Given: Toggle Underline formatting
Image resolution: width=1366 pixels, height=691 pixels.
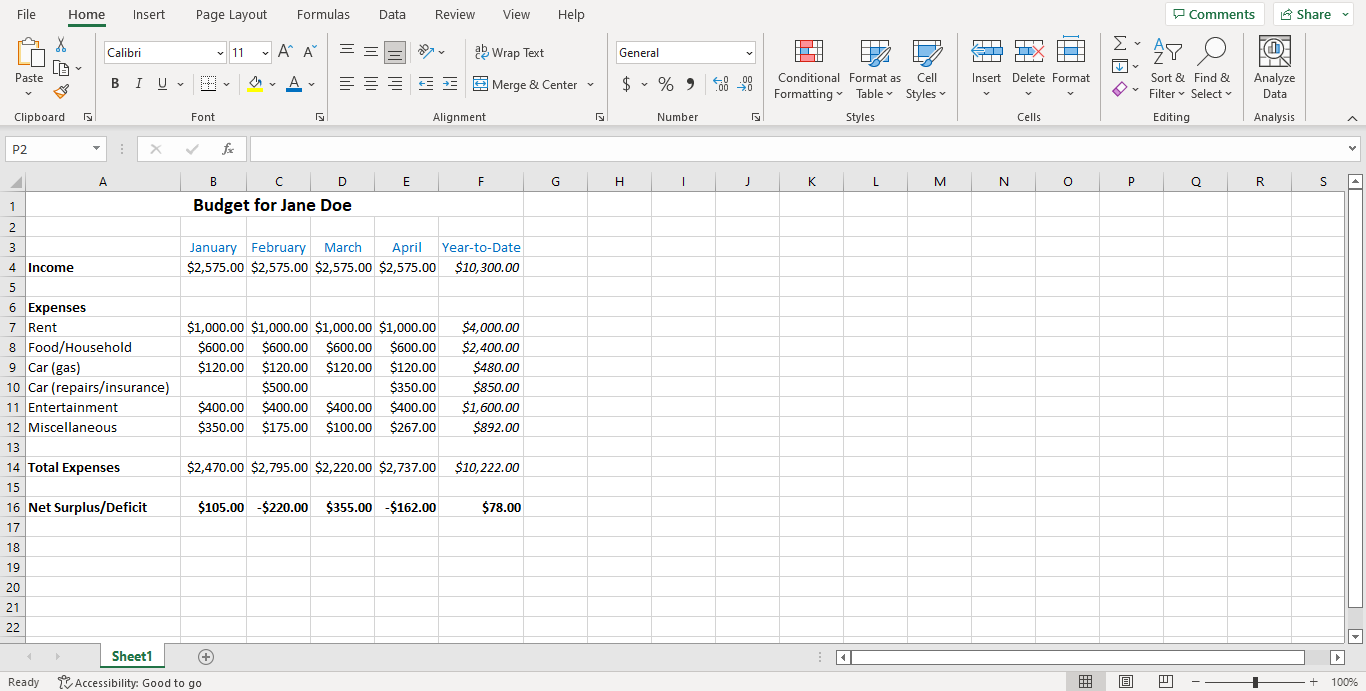Looking at the screenshot, I should click(x=163, y=84).
